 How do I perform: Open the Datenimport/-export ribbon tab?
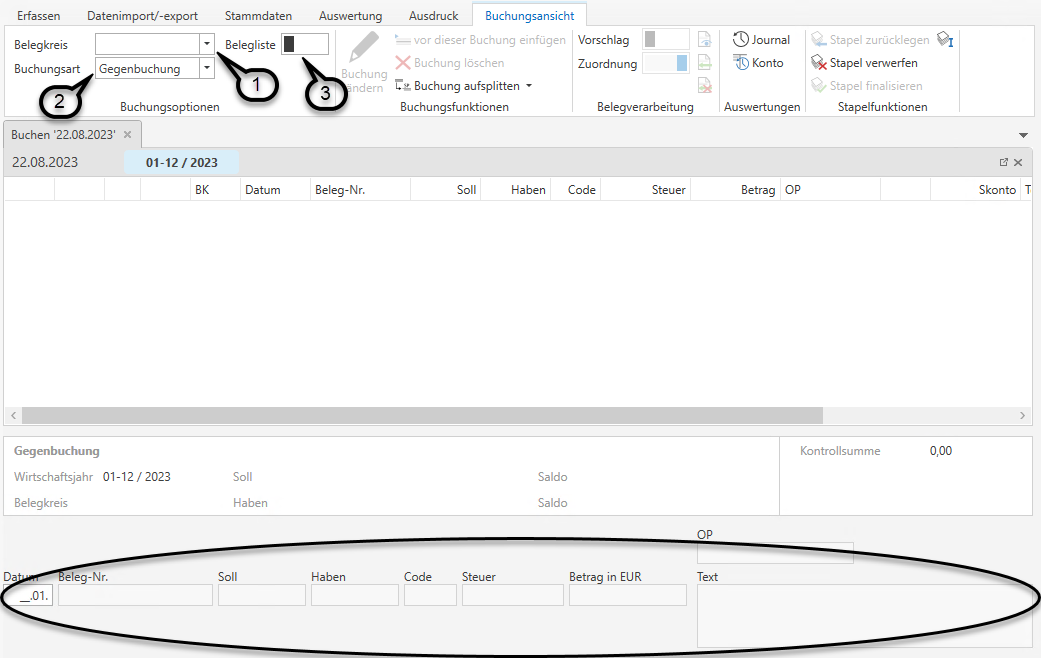pyautogui.click(x=142, y=16)
